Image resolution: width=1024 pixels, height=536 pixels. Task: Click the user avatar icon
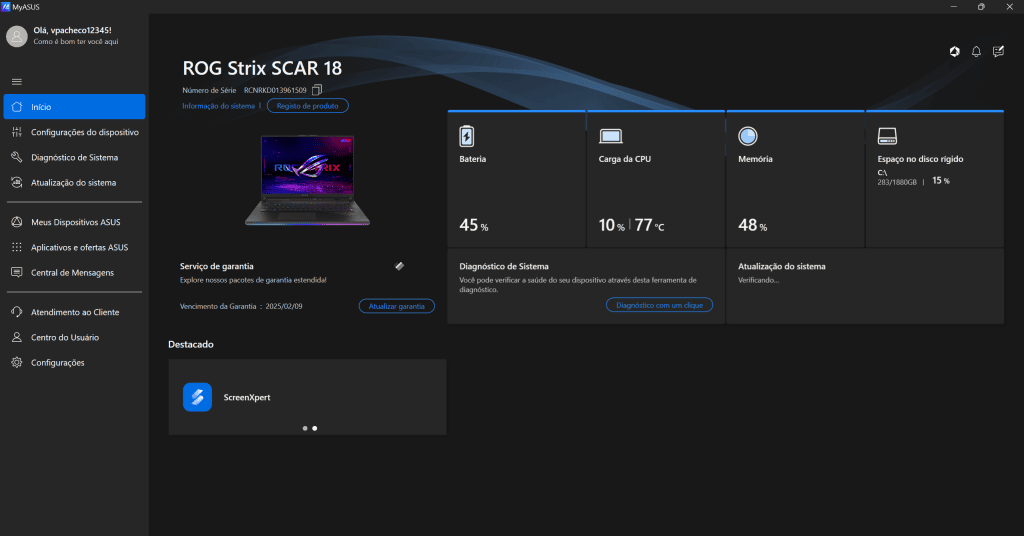pos(16,36)
